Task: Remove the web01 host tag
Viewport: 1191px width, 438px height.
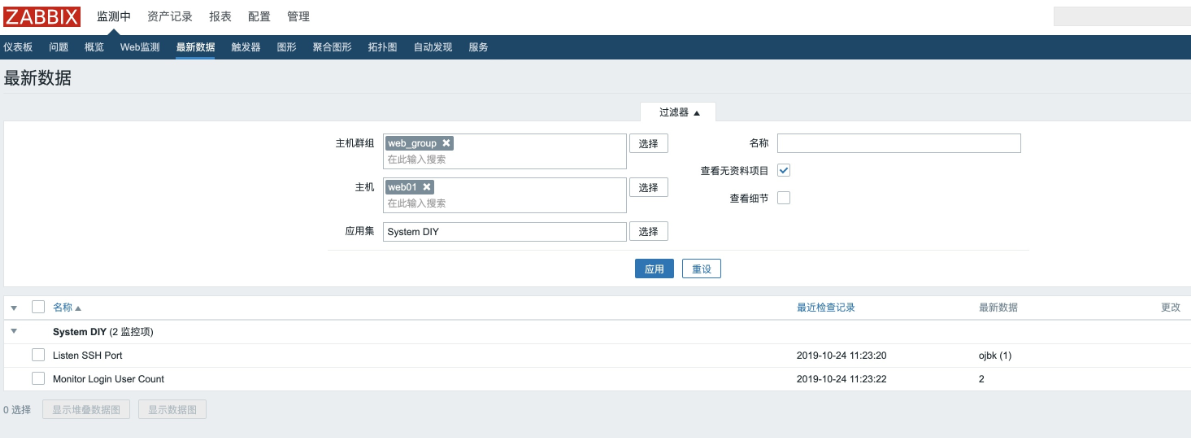Action: 427,187
